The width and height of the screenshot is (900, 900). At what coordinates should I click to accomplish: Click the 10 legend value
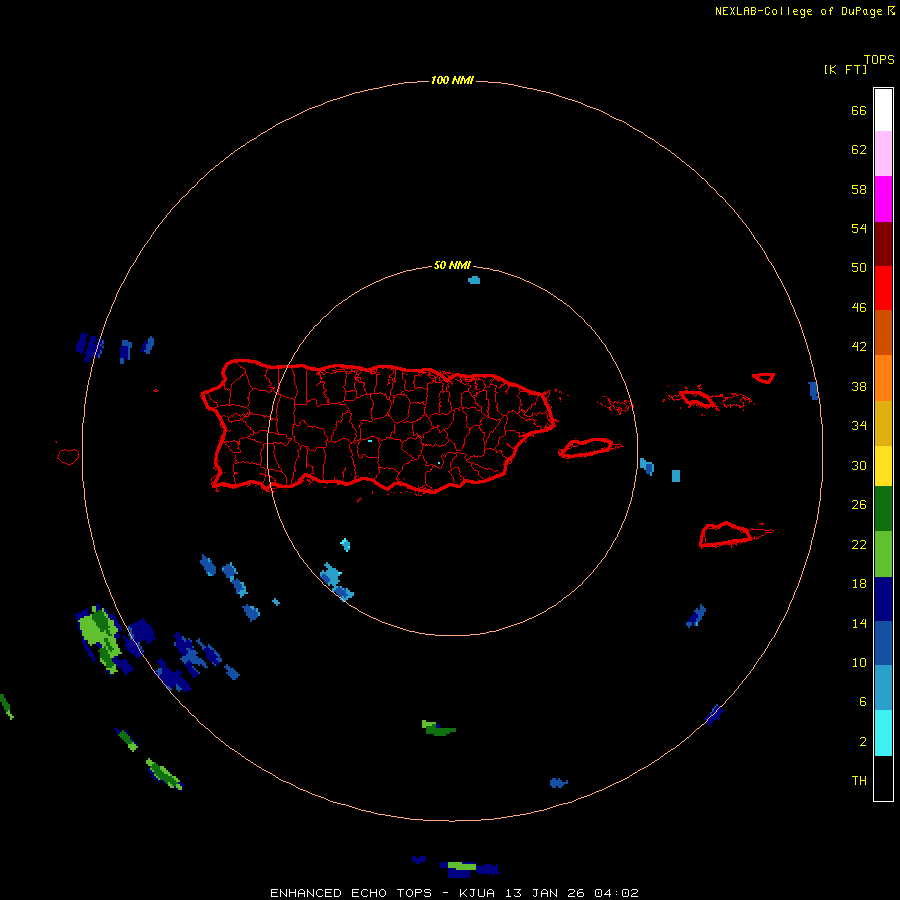859,662
